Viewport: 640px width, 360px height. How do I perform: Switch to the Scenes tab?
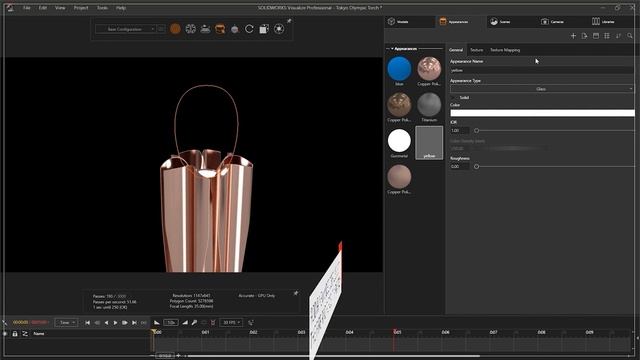(511, 22)
